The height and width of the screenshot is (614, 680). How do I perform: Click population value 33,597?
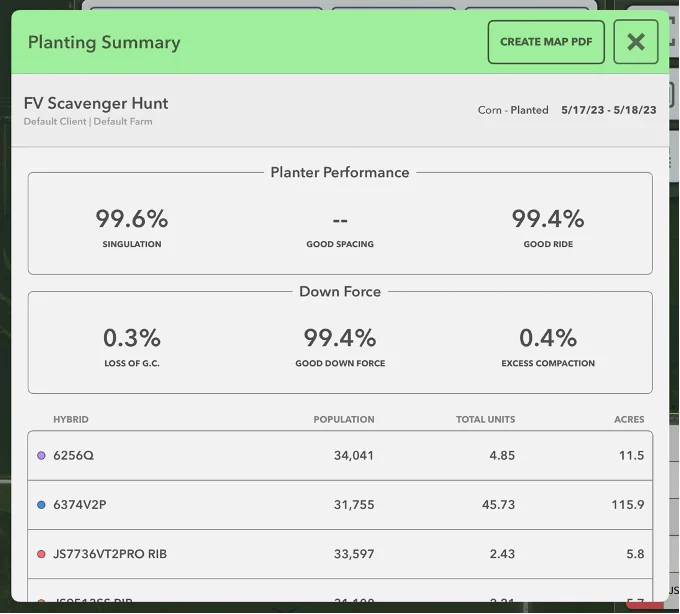pyautogui.click(x=354, y=554)
